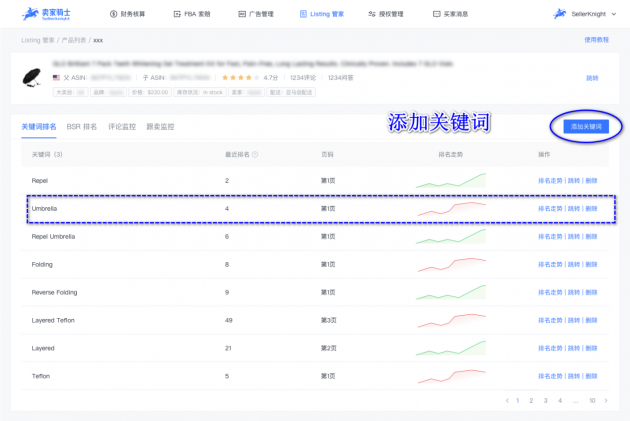Click the umbrella product thumbnail
Image resolution: width=630 pixels, height=421 pixels.
point(32,78)
